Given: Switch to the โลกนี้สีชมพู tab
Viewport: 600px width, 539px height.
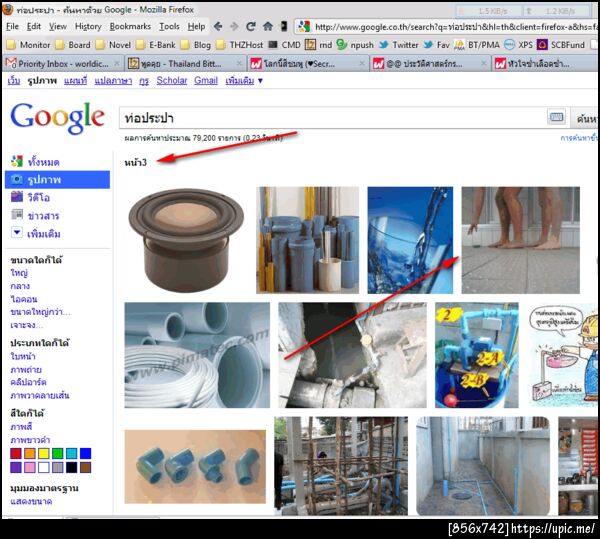Looking at the screenshot, I should pyautogui.click(x=308, y=64).
